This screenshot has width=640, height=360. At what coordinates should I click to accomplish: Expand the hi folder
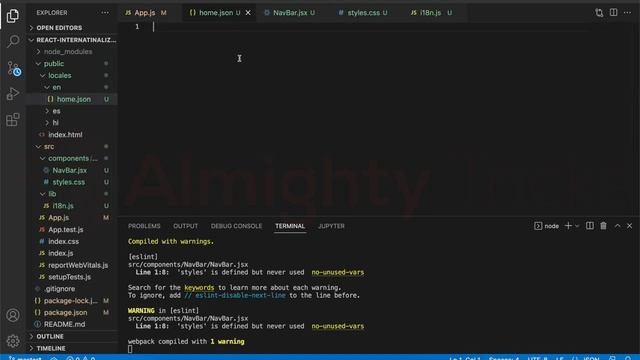coord(72,123)
